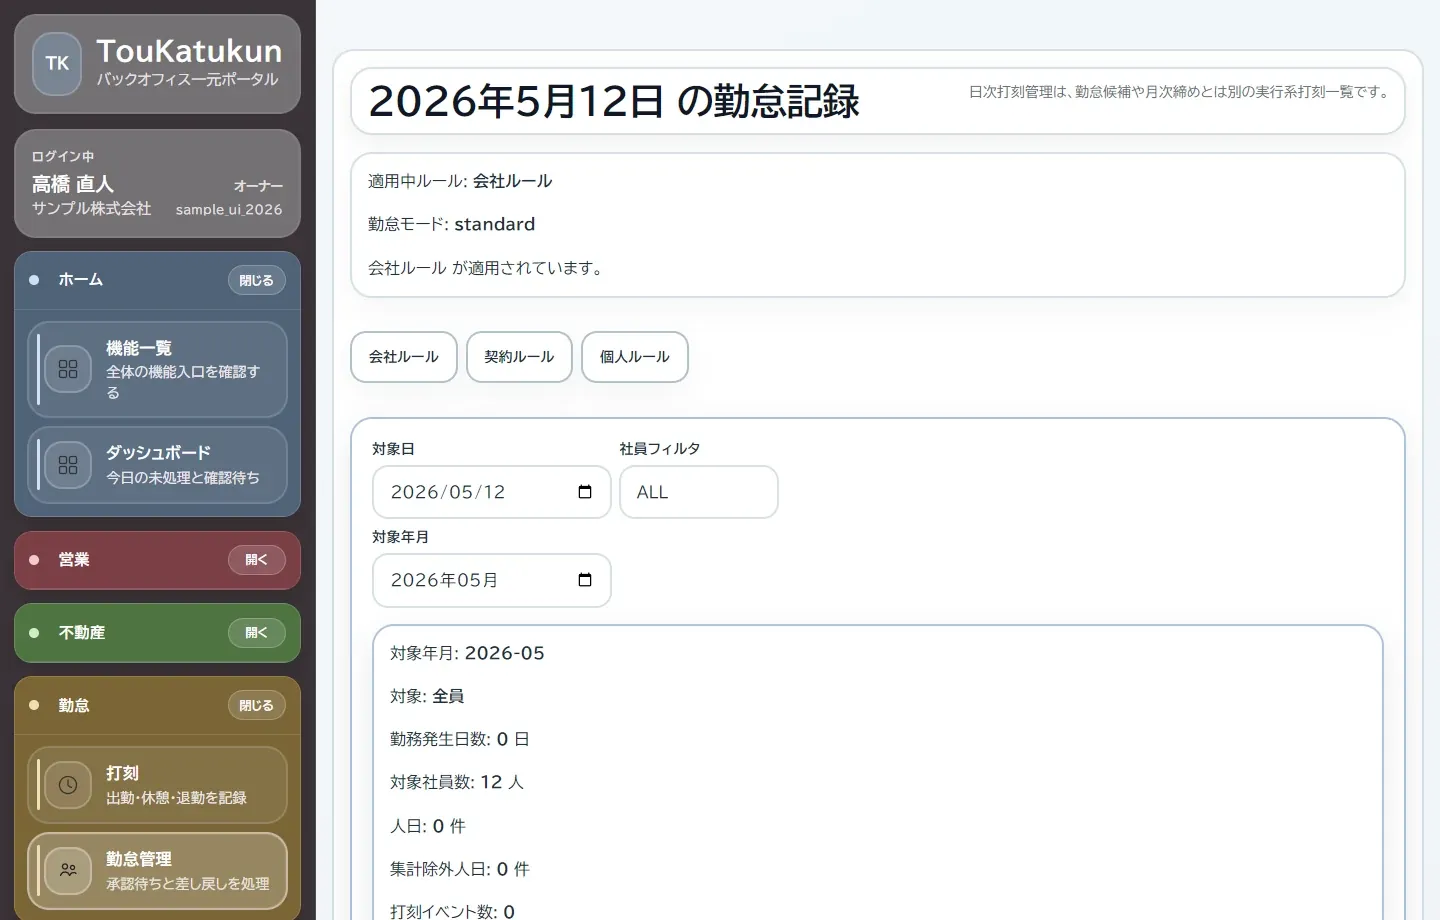
Task: Go to ダッシュボード menu item
Action: [157, 465]
